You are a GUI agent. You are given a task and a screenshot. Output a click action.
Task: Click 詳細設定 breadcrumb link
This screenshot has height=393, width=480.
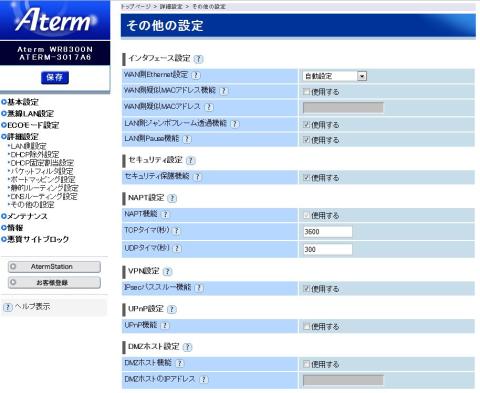point(171,6)
